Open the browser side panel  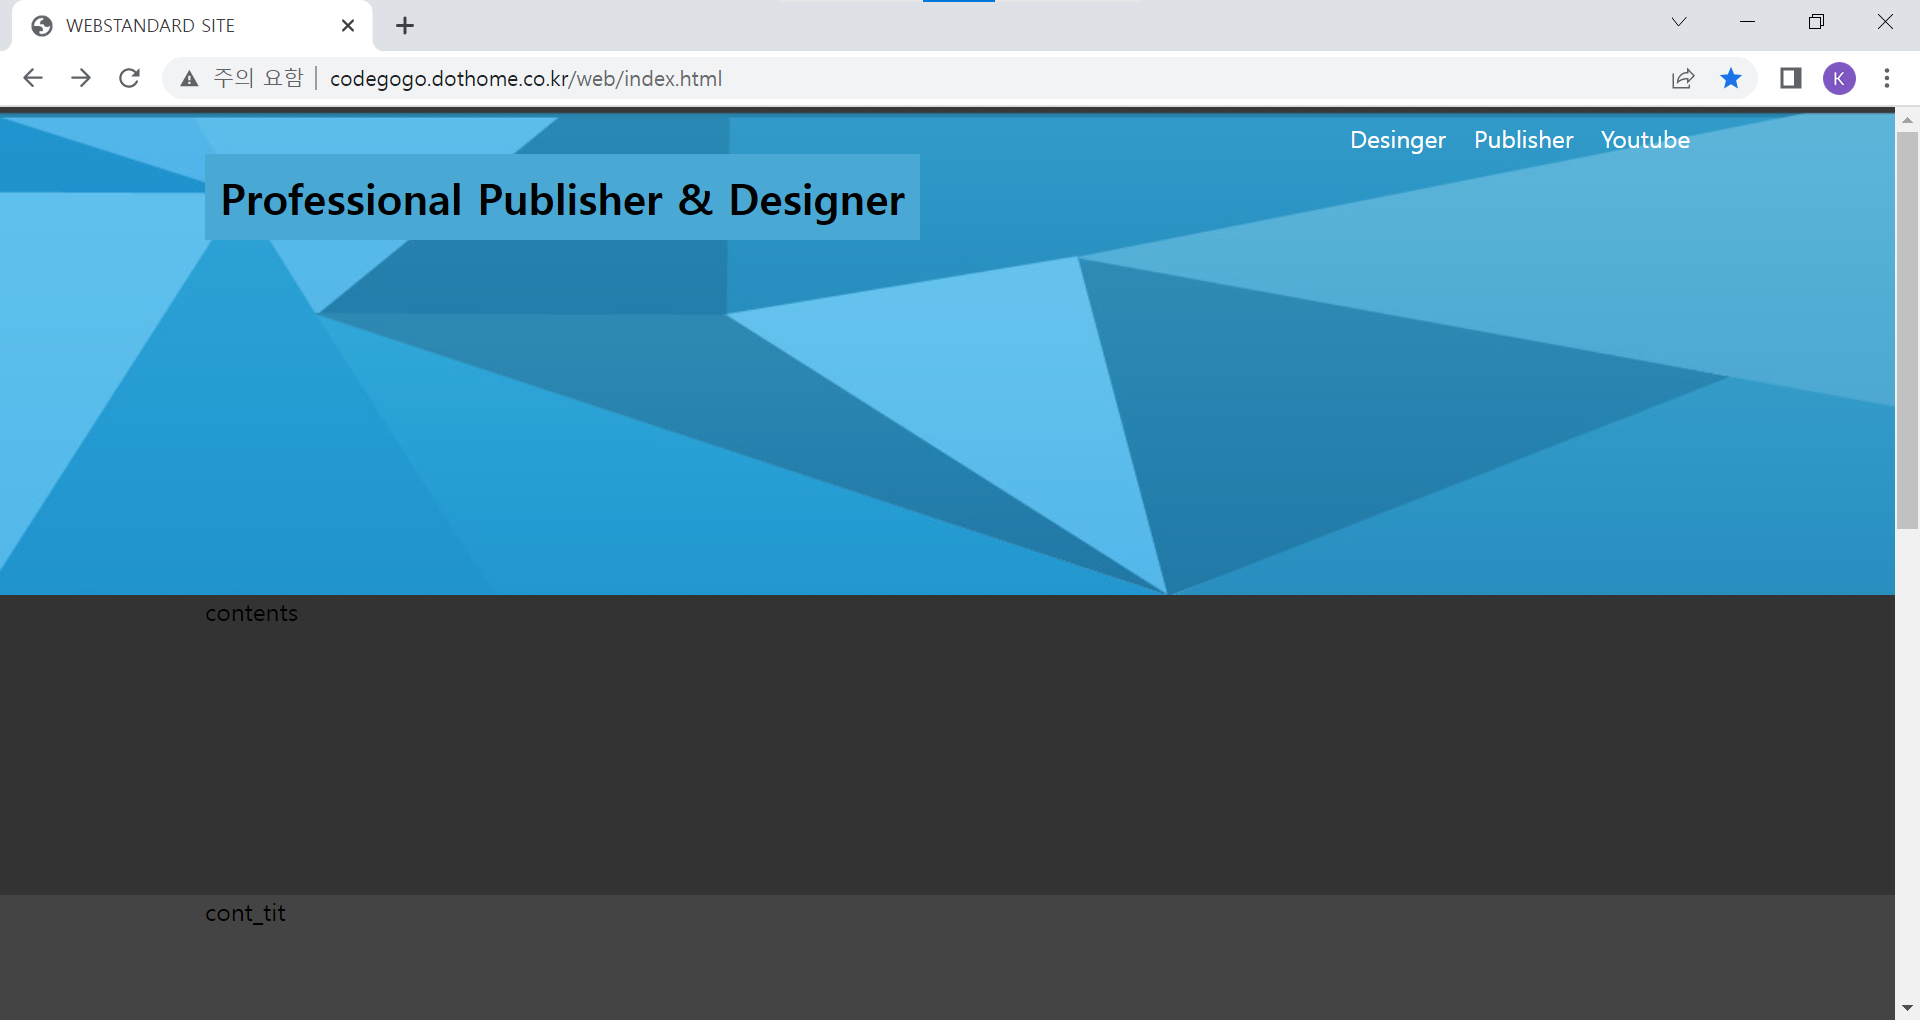(x=1791, y=78)
